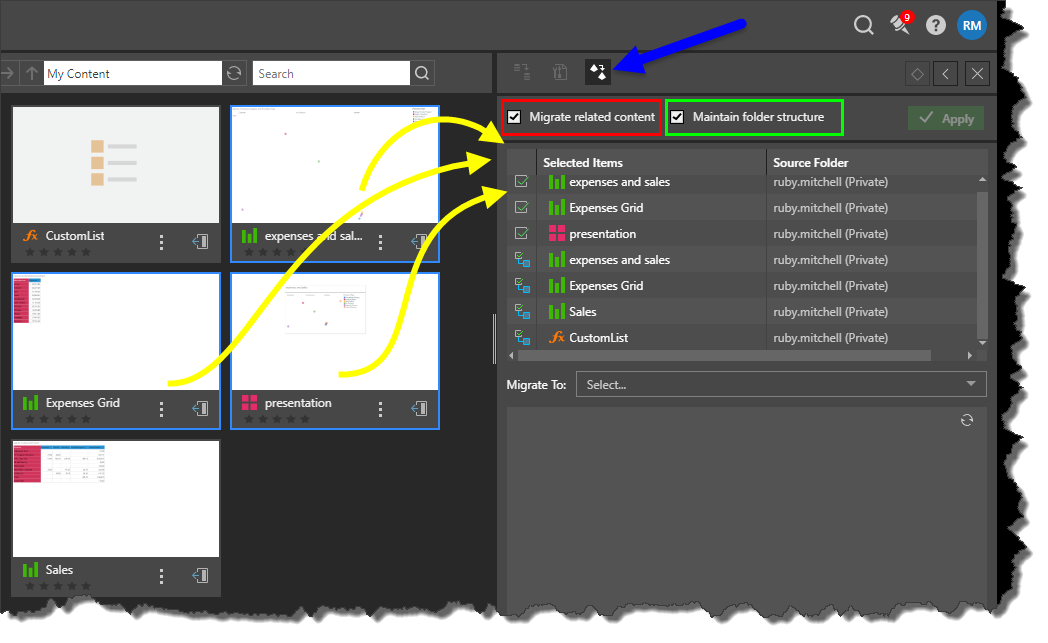Click the RM user avatar

[x=971, y=25]
